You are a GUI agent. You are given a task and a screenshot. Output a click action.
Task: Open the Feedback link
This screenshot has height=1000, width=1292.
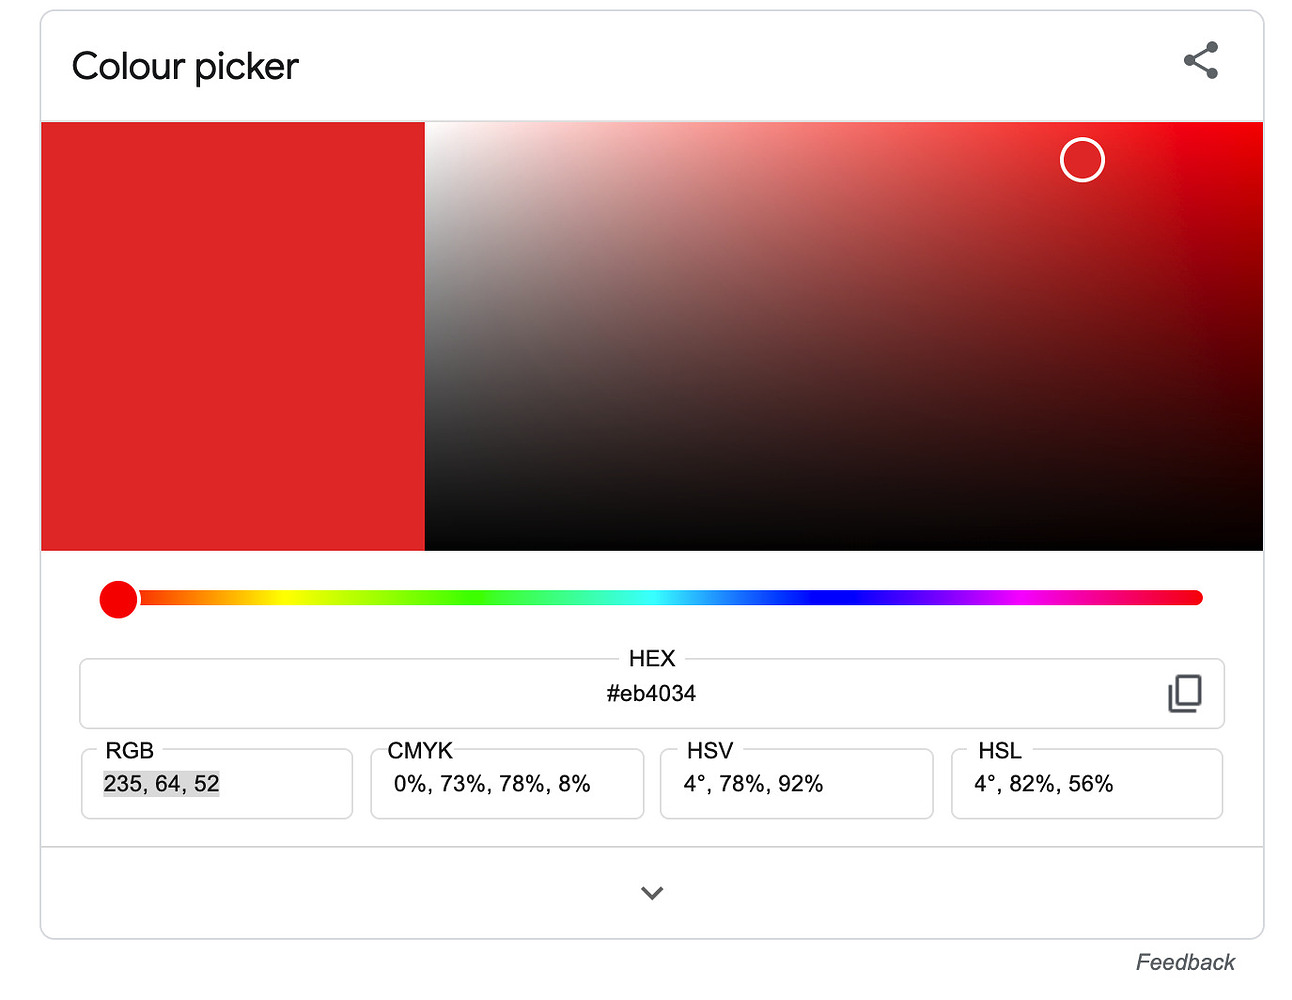click(x=1185, y=962)
